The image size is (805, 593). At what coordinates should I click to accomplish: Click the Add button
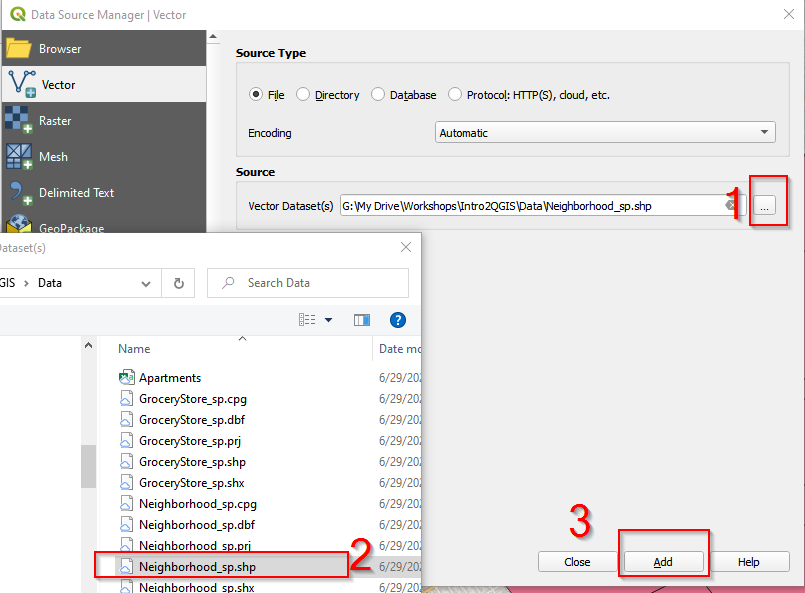click(663, 562)
